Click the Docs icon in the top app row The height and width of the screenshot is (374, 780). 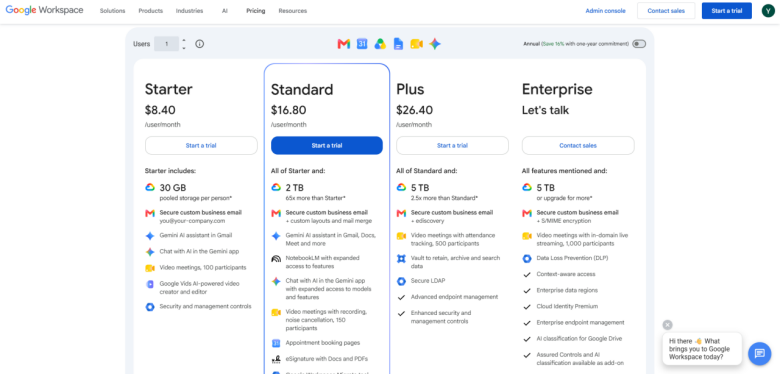(398, 44)
